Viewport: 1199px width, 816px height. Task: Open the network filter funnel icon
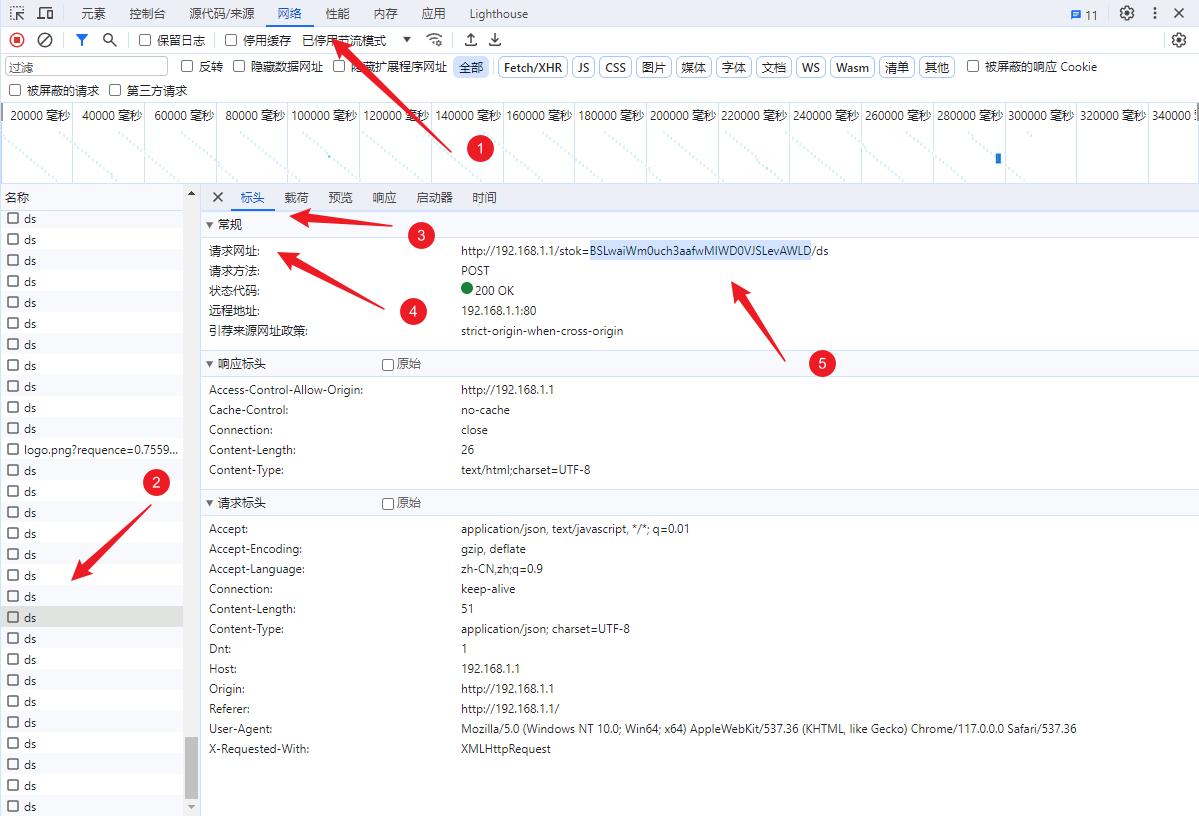click(x=81, y=40)
